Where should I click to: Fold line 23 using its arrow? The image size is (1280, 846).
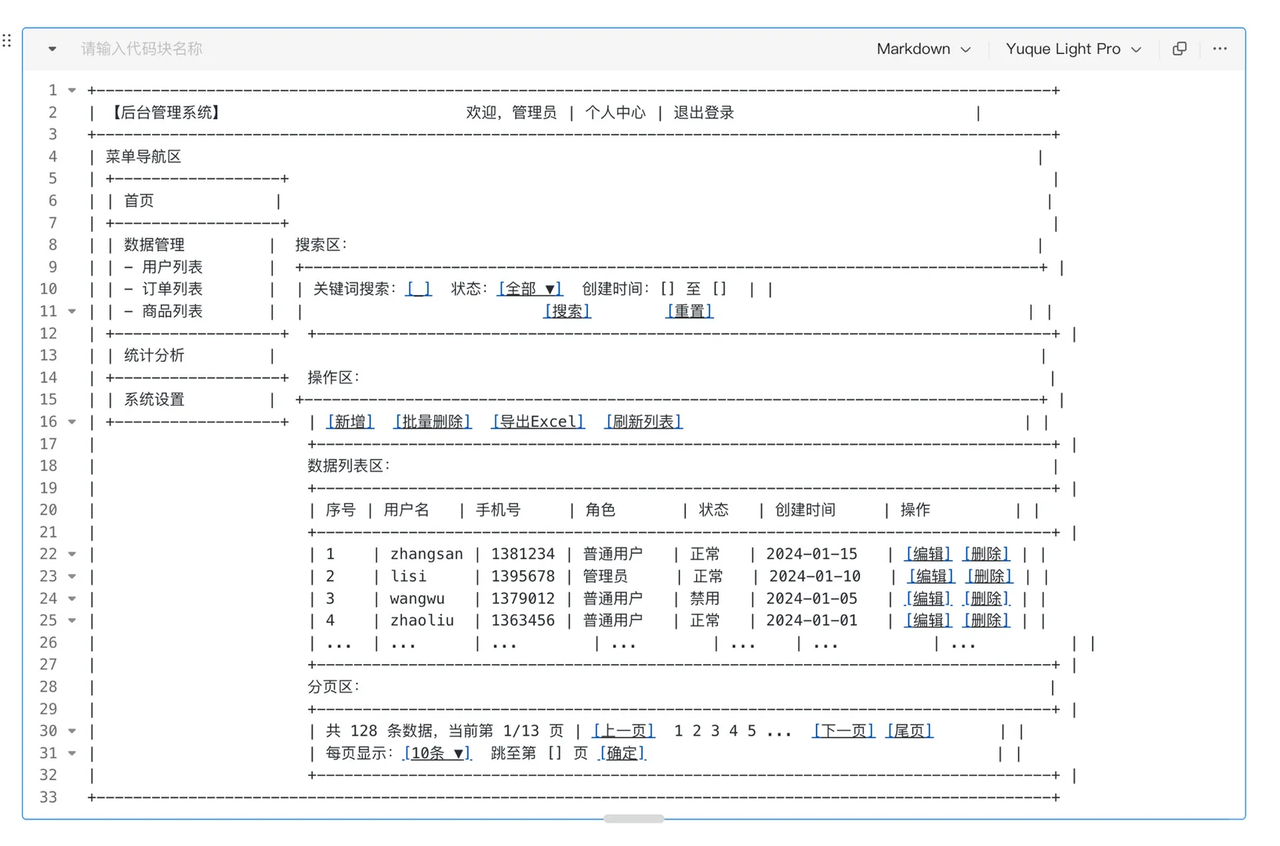click(x=72, y=576)
